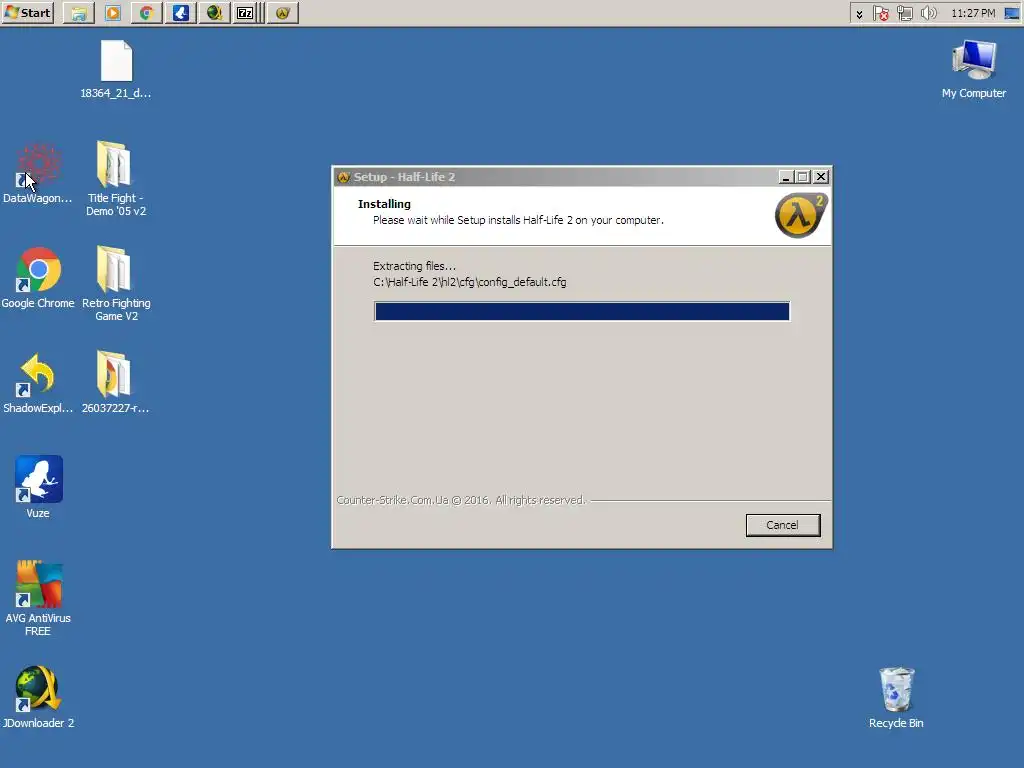This screenshot has height=768, width=1024.
Task: Open JDownloader from the taskbar quick launch
Action: coord(214,13)
